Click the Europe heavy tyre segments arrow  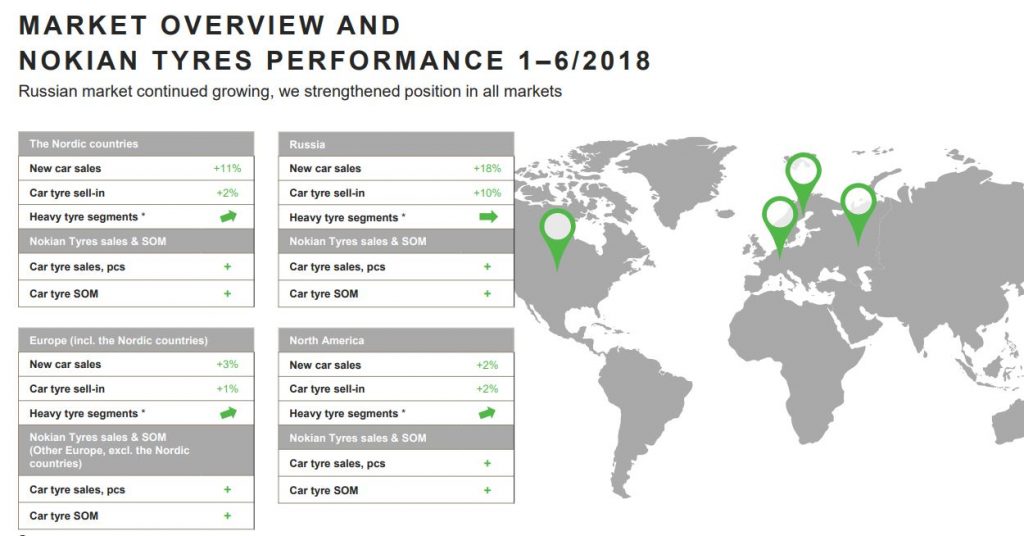[227, 413]
